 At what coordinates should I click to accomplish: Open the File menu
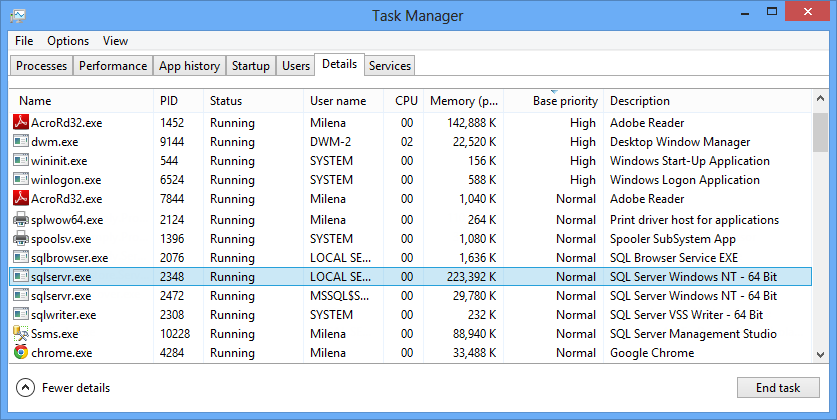pos(24,41)
